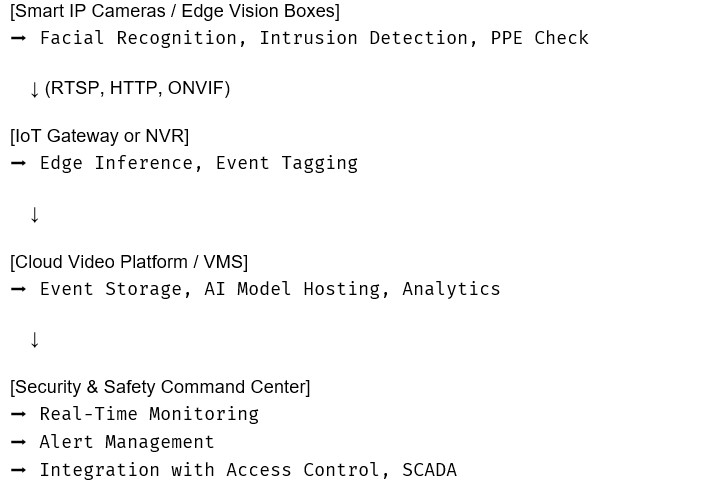The height and width of the screenshot is (502, 728).
Task: Click on the words Event Tagging
Action: [287, 164]
